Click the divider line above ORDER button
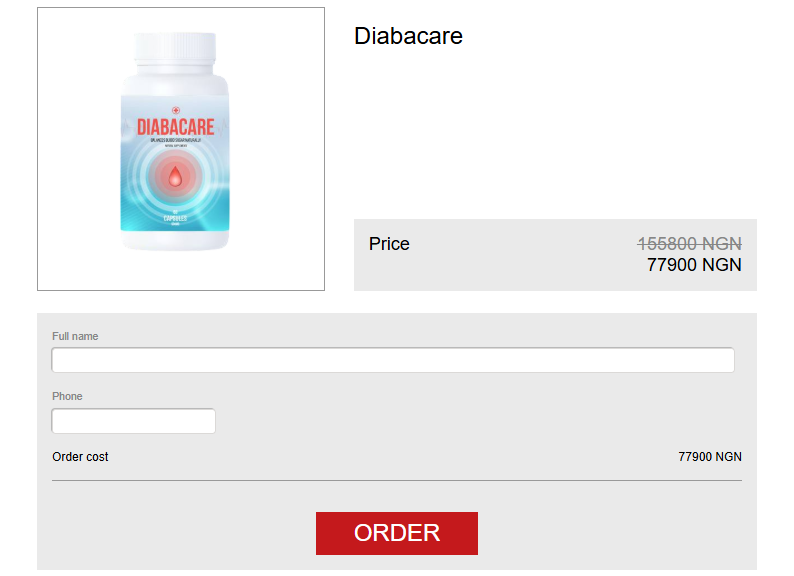Image resolution: width=794 pixels, height=576 pixels. [x=396, y=480]
